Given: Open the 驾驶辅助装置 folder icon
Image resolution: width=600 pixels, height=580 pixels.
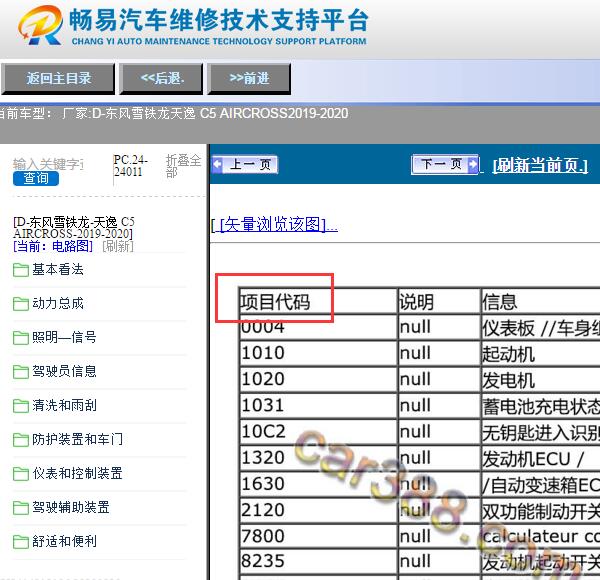Looking at the screenshot, I should [21, 508].
